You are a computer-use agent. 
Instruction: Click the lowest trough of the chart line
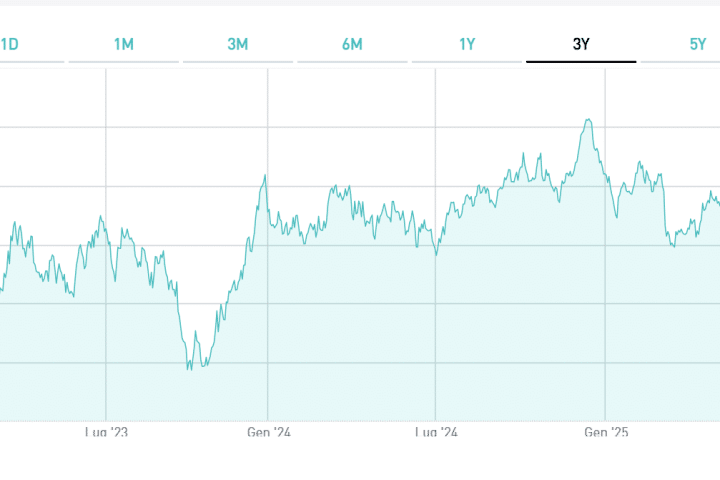(189, 369)
